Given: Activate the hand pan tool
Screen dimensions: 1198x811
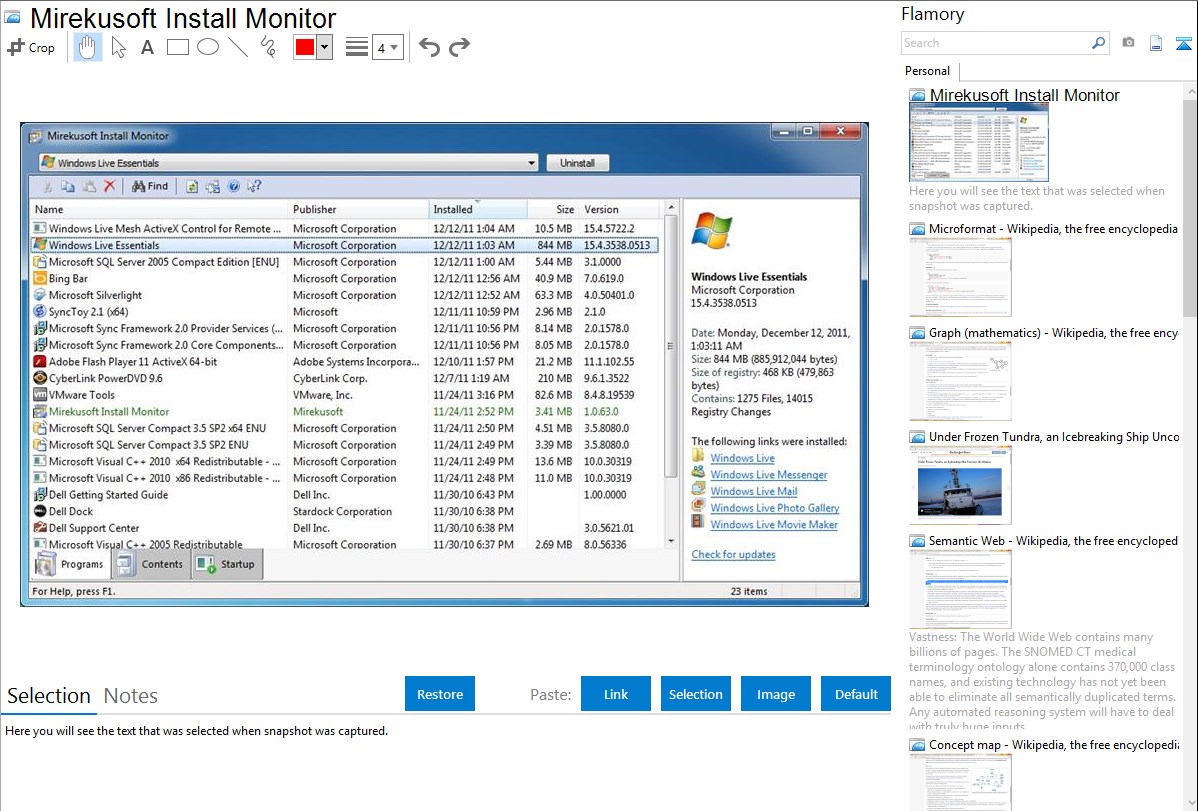Looking at the screenshot, I should (x=88, y=47).
